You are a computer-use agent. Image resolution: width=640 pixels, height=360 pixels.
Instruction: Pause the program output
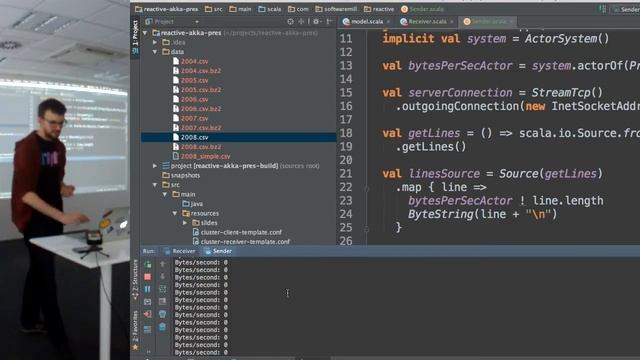tap(148, 289)
